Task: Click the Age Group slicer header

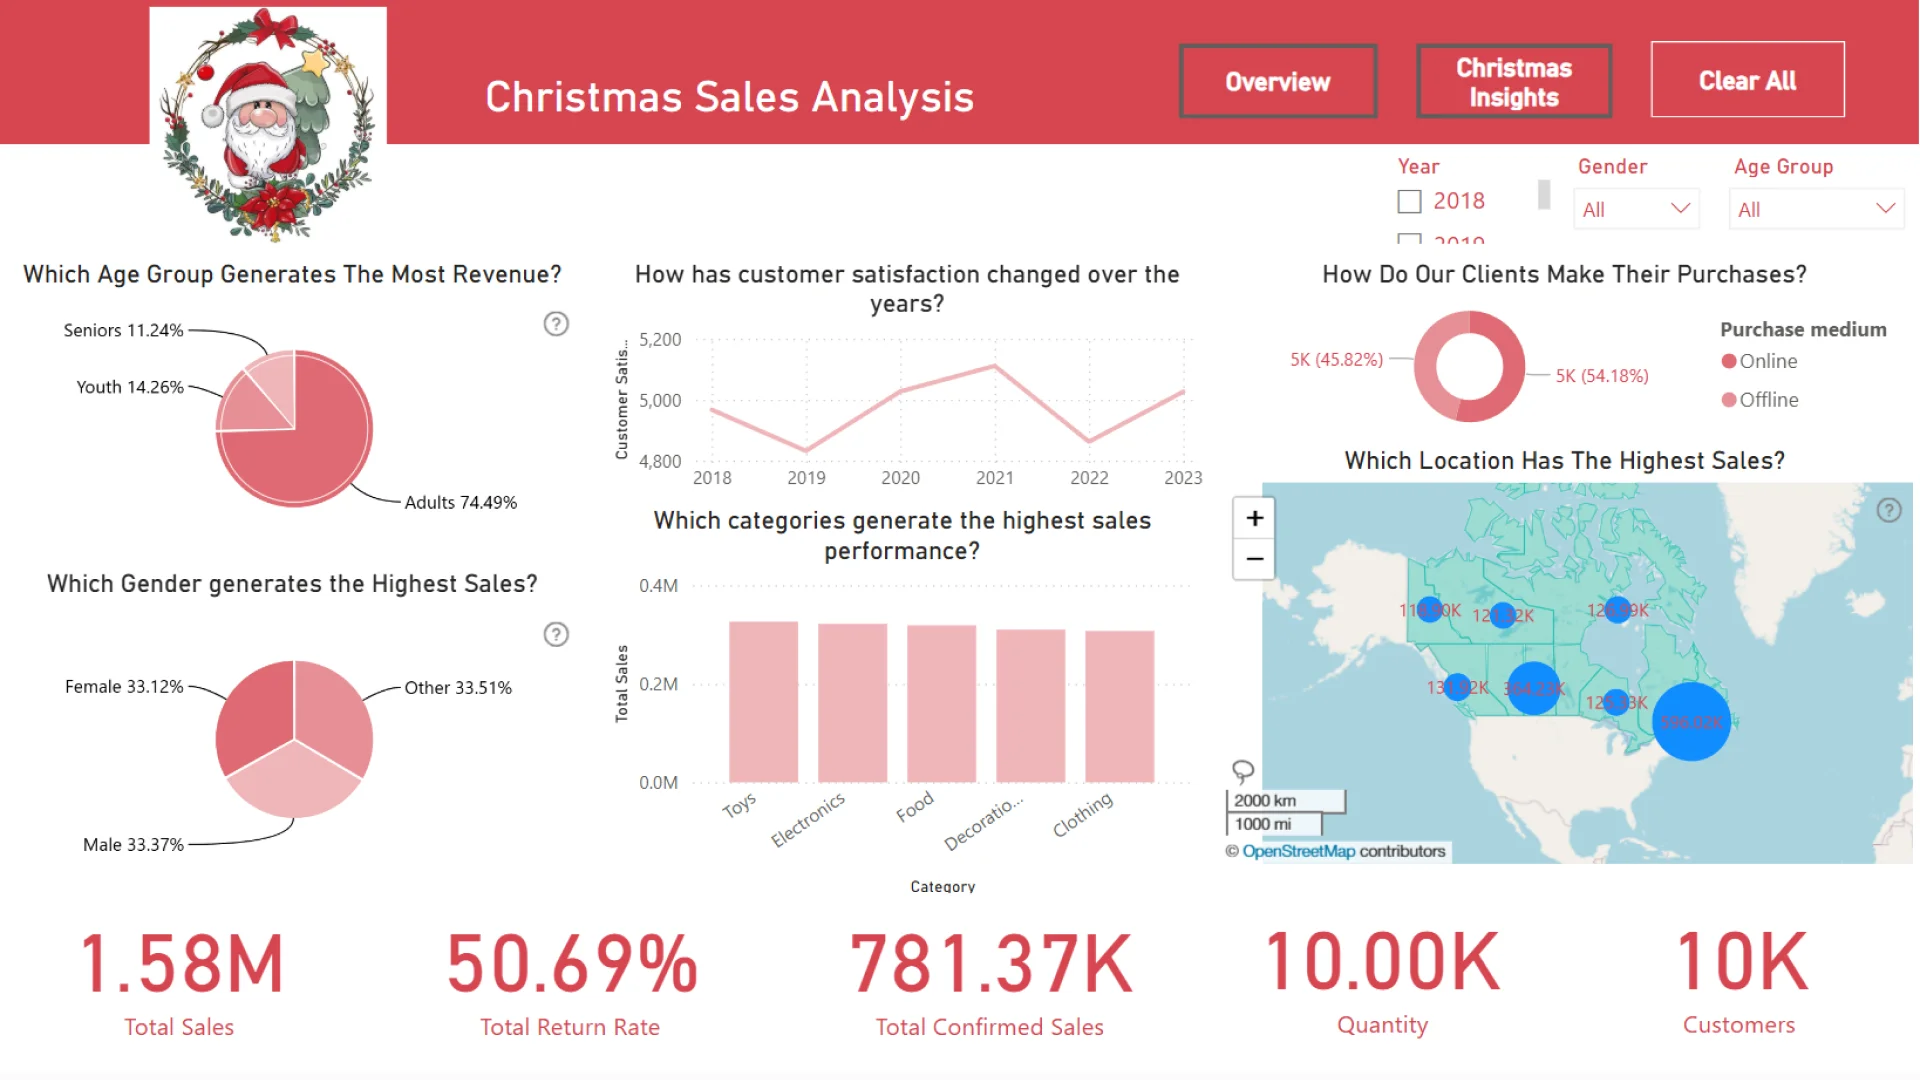Action: (x=1783, y=166)
